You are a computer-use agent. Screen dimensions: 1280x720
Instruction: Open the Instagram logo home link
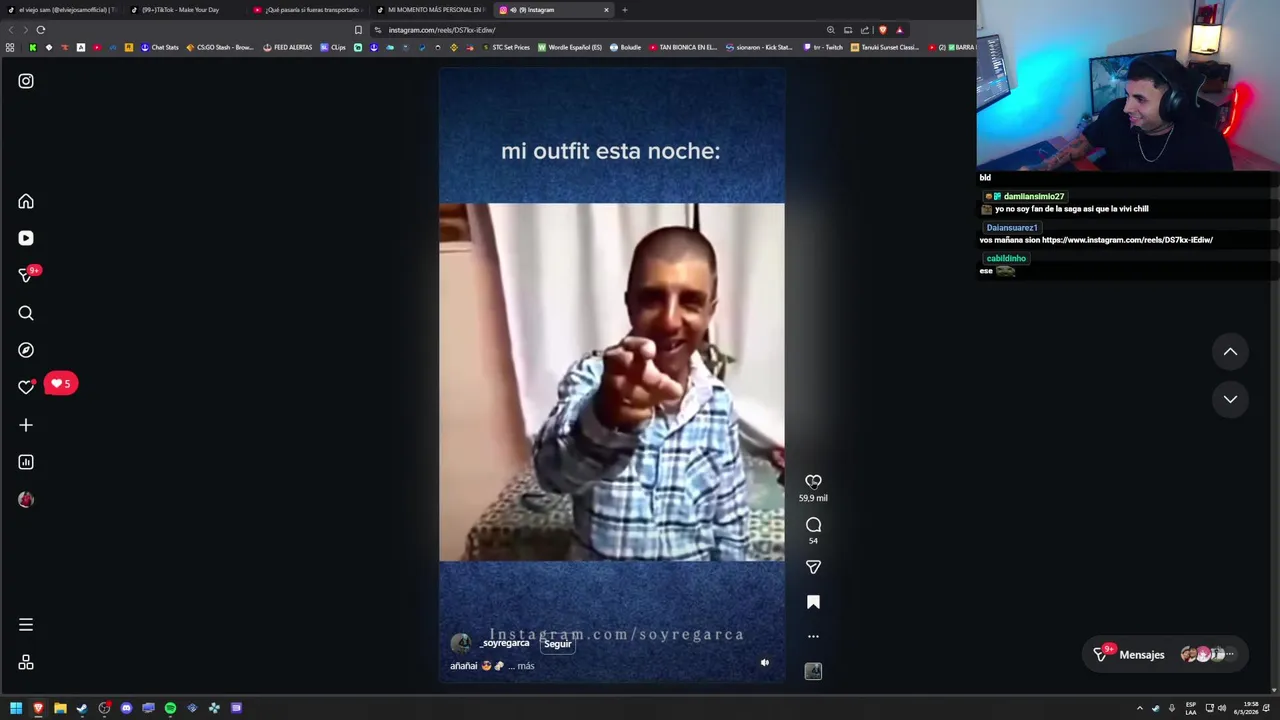coord(26,81)
